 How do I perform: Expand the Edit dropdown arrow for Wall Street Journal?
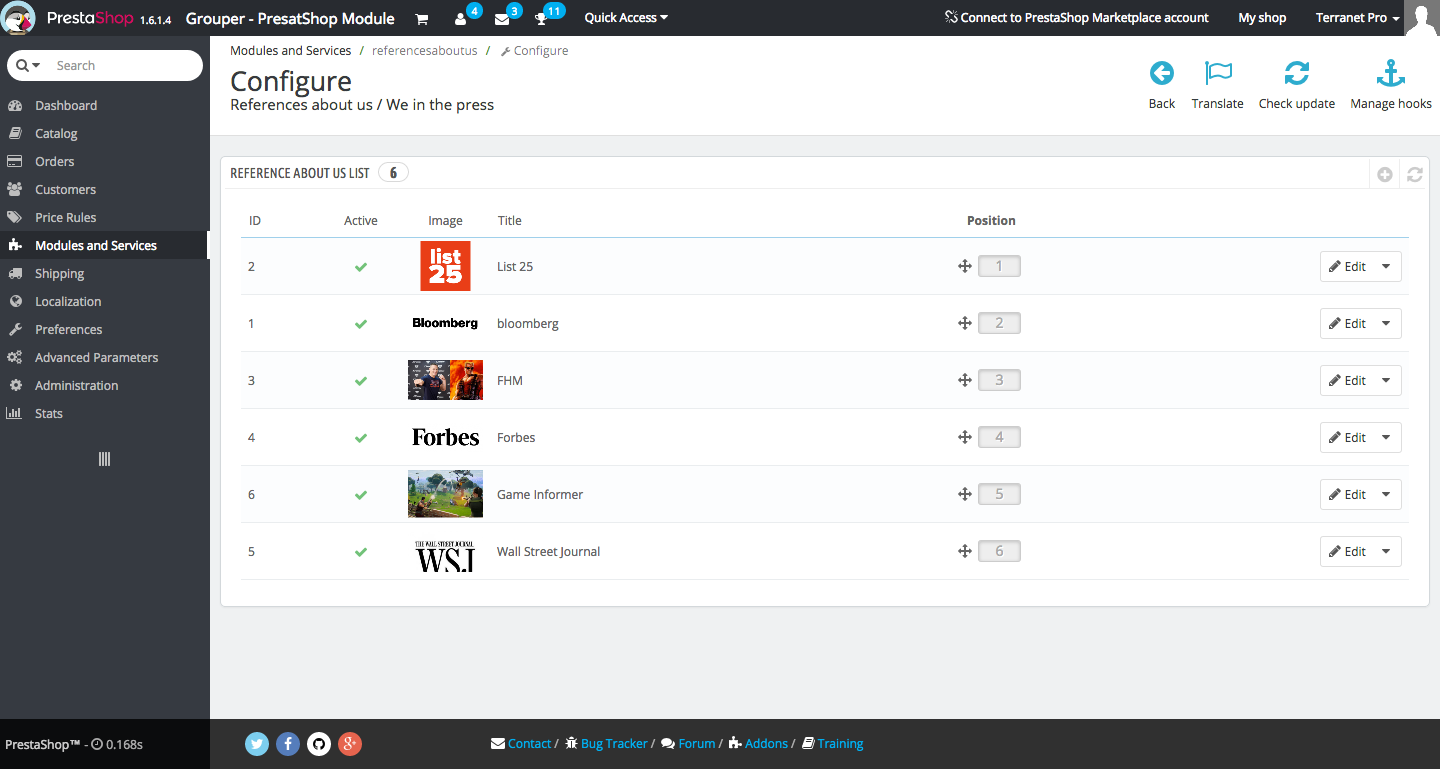[x=1386, y=551]
